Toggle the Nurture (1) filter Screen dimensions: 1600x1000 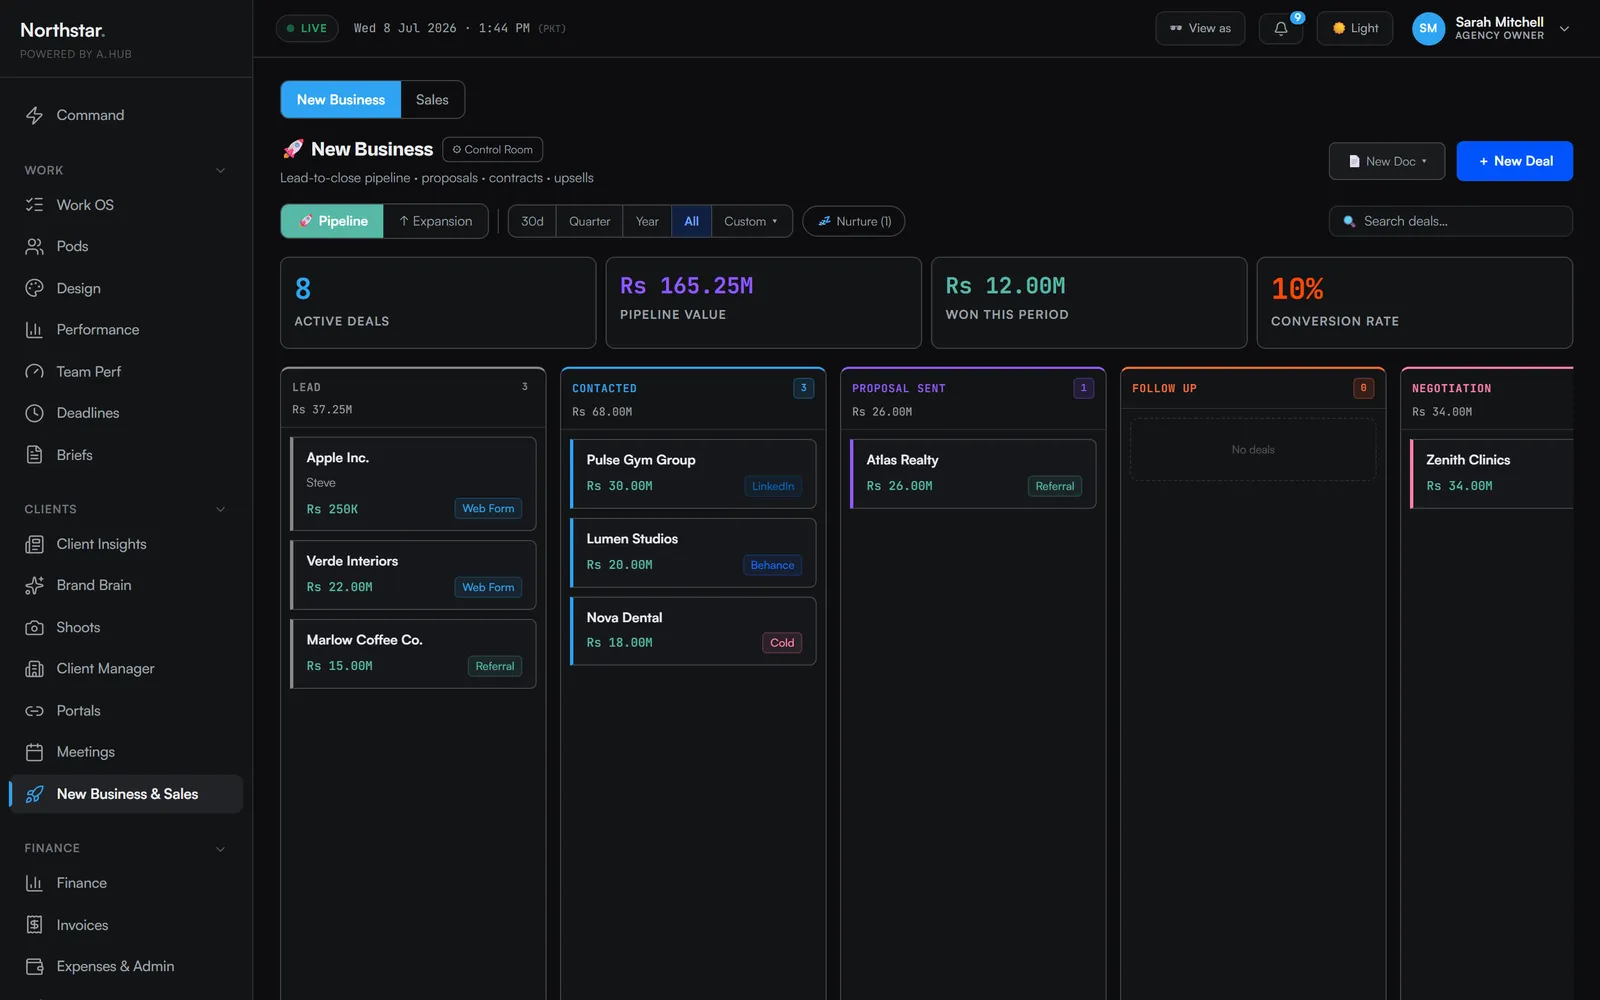pyautogui.click(x=854, y=221)
